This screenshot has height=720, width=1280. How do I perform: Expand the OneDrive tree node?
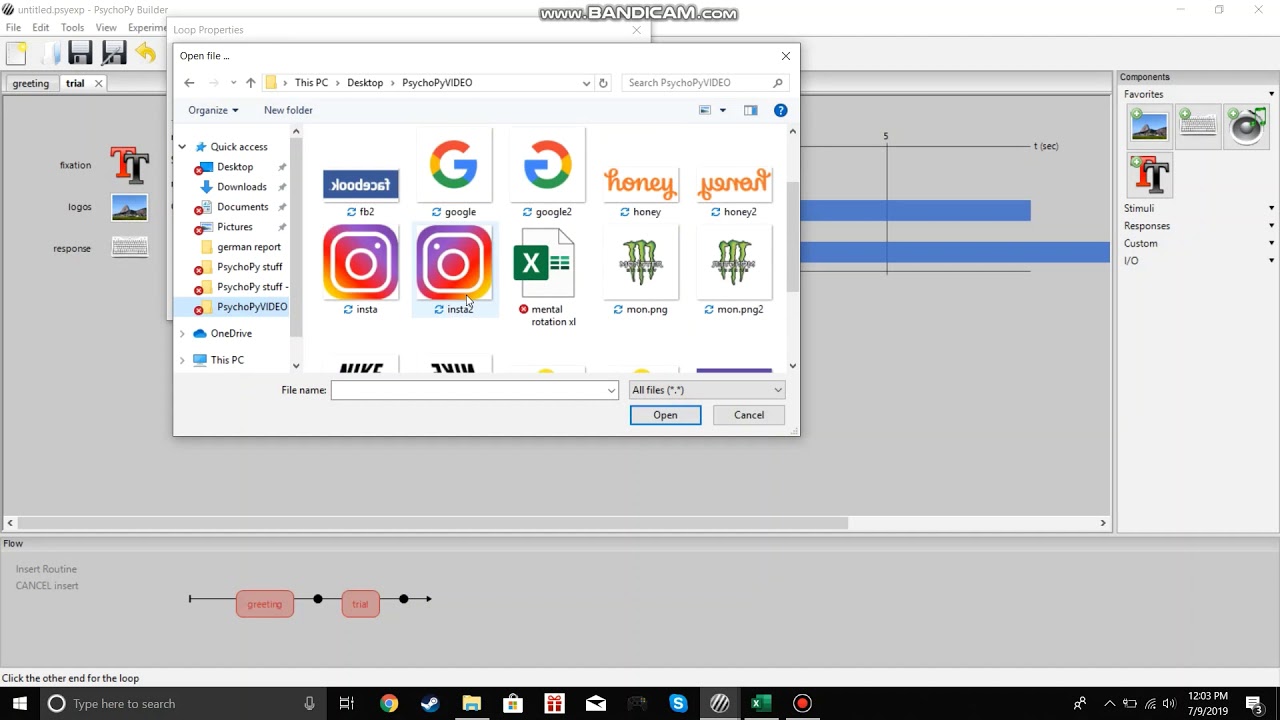point(182,333)
